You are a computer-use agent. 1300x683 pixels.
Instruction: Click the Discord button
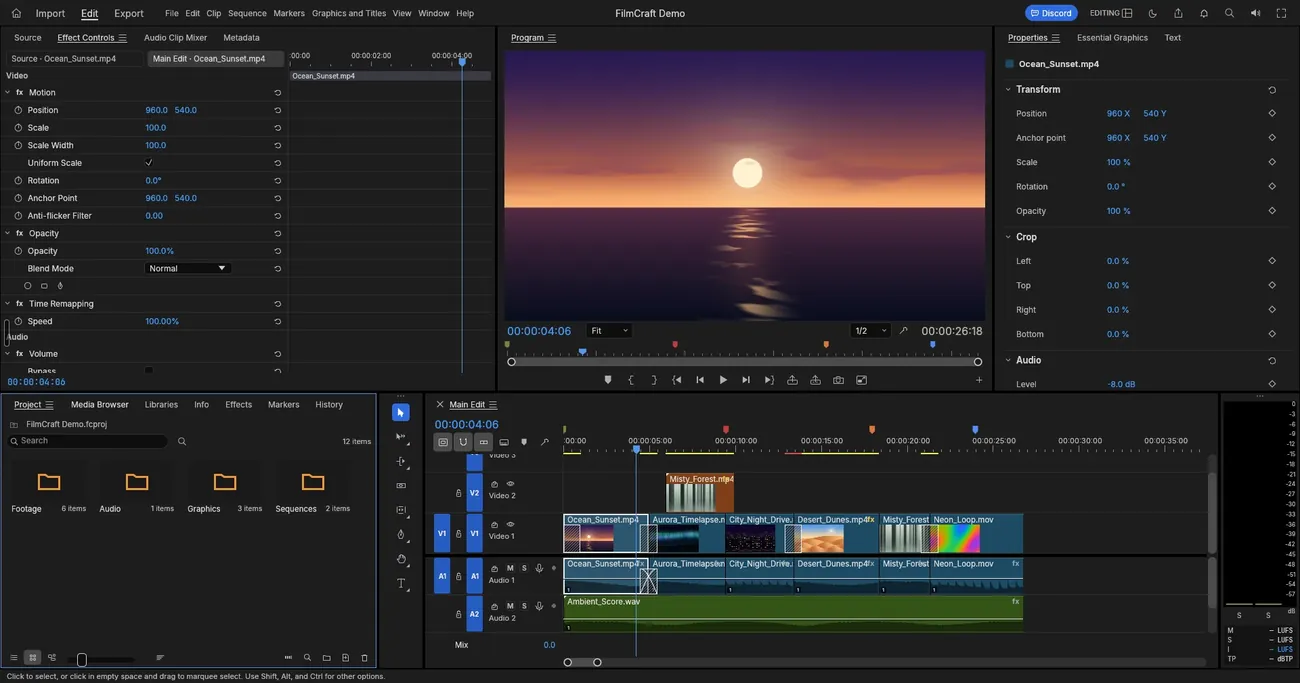(x=1051, y=13)
